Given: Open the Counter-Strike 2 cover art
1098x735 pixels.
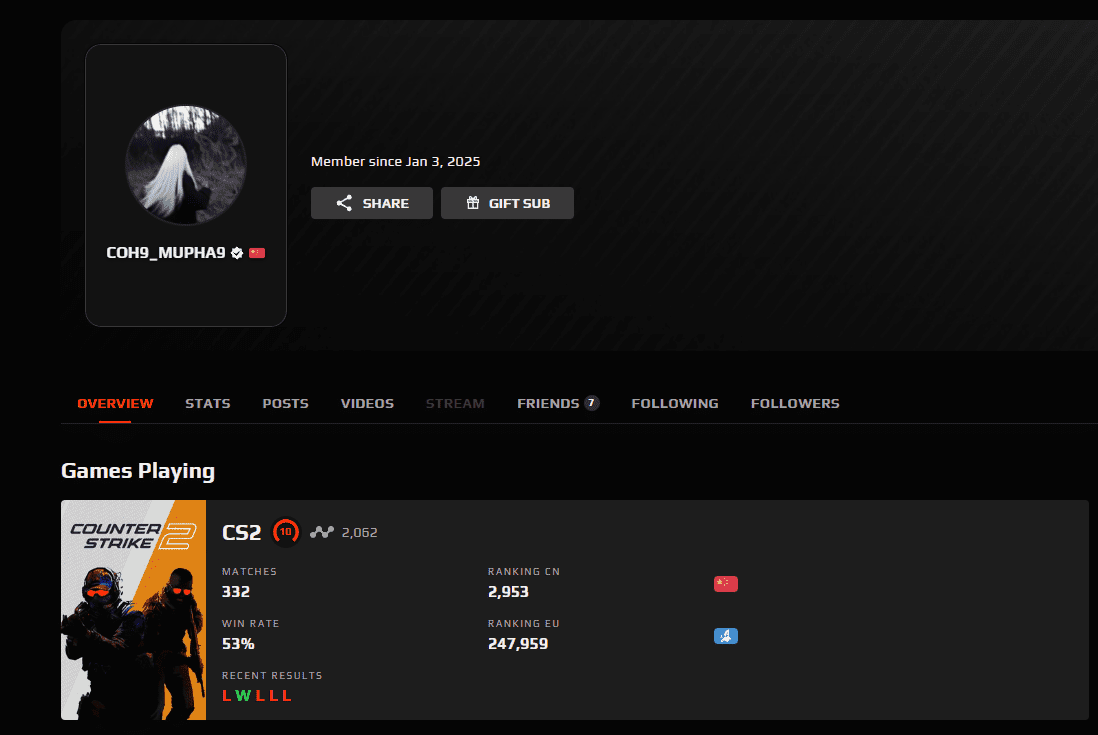Looking at the screenshot, I should 133,610.
